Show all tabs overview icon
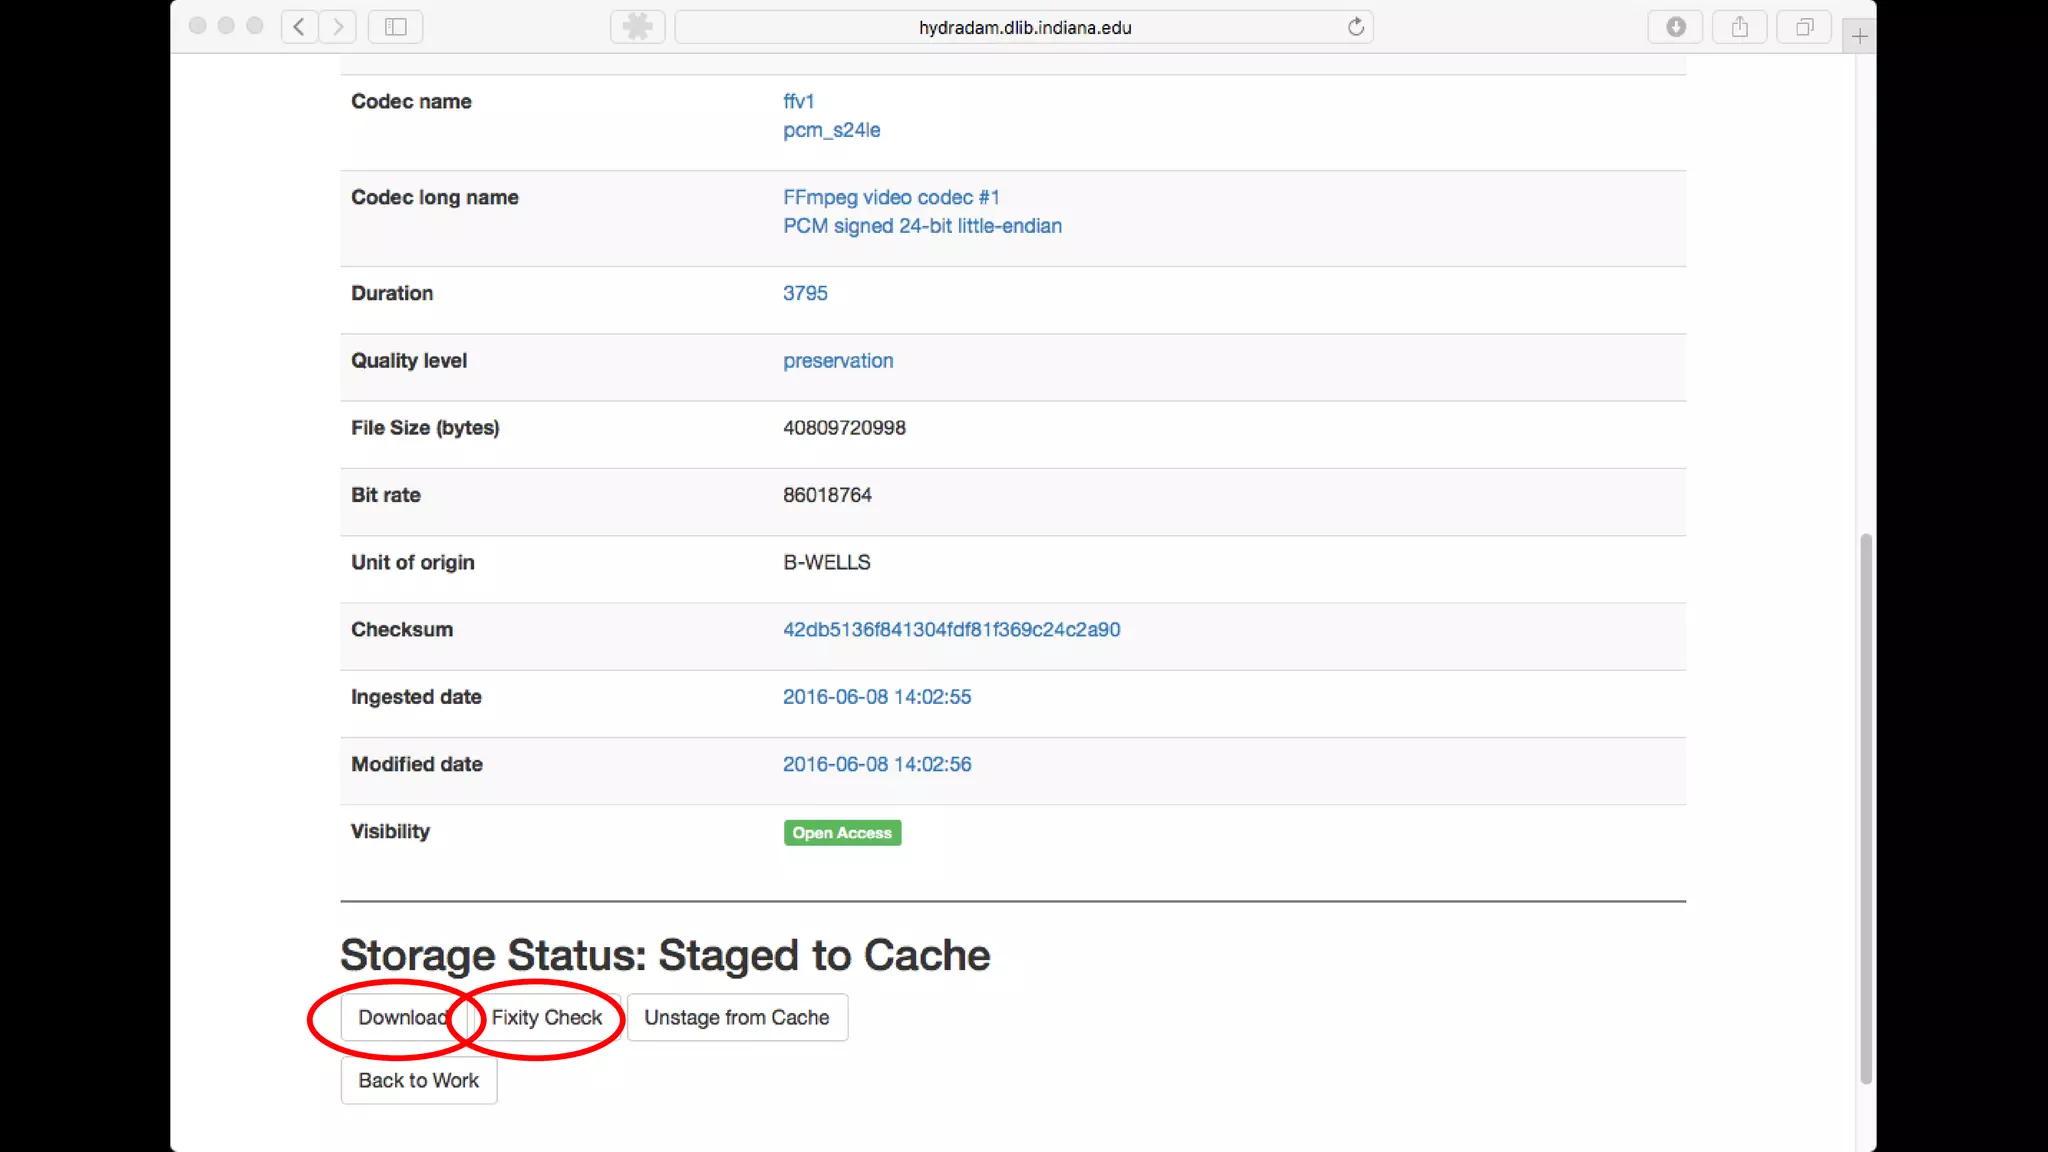Viewport: 2048px width, 1152px height. pyautogui.click(x=1804, y=27)
